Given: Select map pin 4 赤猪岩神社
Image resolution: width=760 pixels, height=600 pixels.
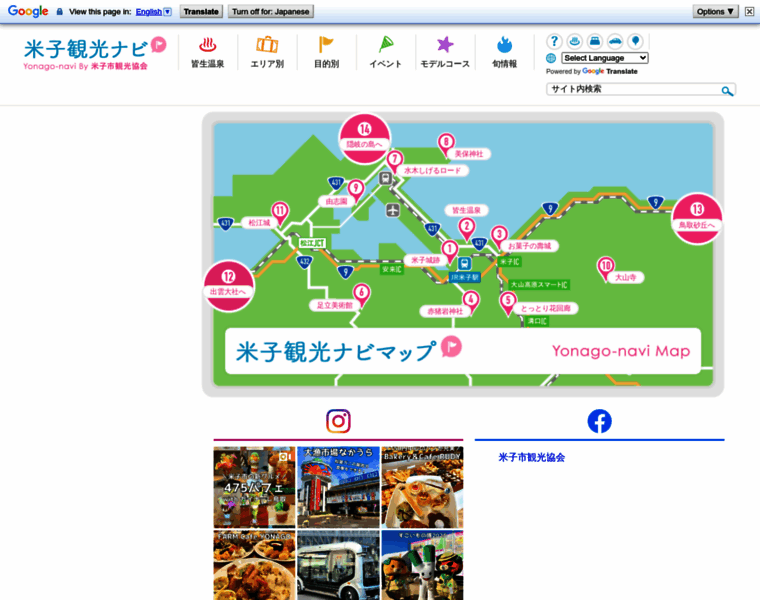Looking at the screenshot, I should 471,301.
